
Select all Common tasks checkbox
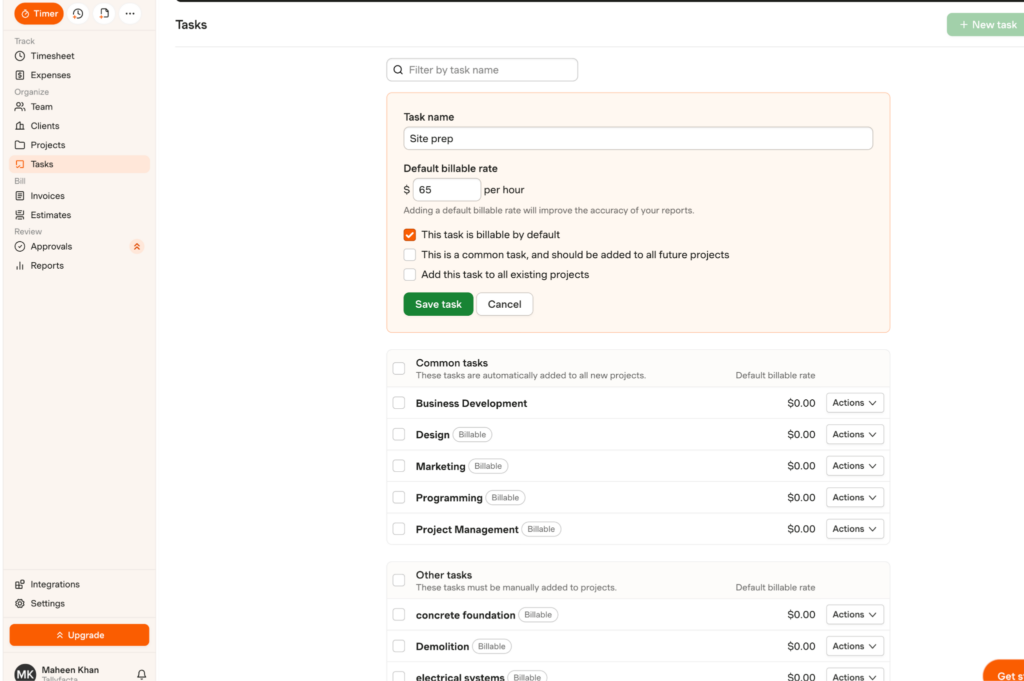[x=398, y=368]
